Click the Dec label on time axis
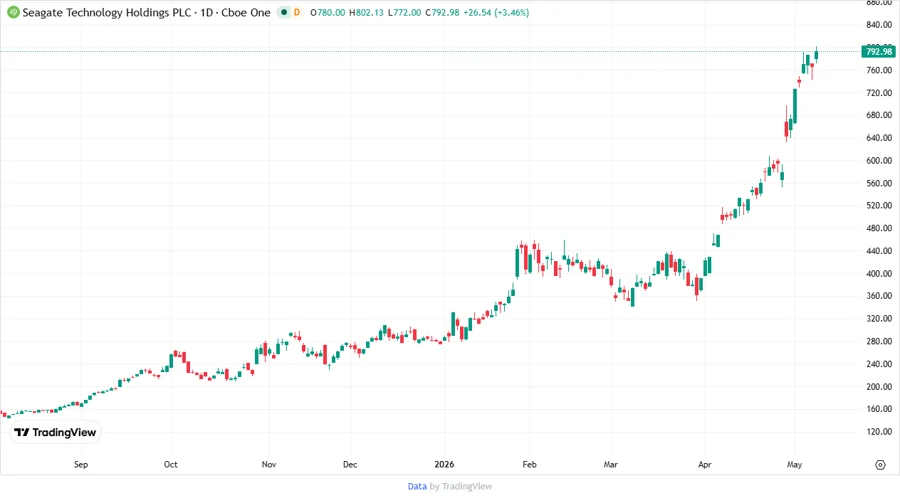Viewport: 900px width, 498px height. click(350, 465)
